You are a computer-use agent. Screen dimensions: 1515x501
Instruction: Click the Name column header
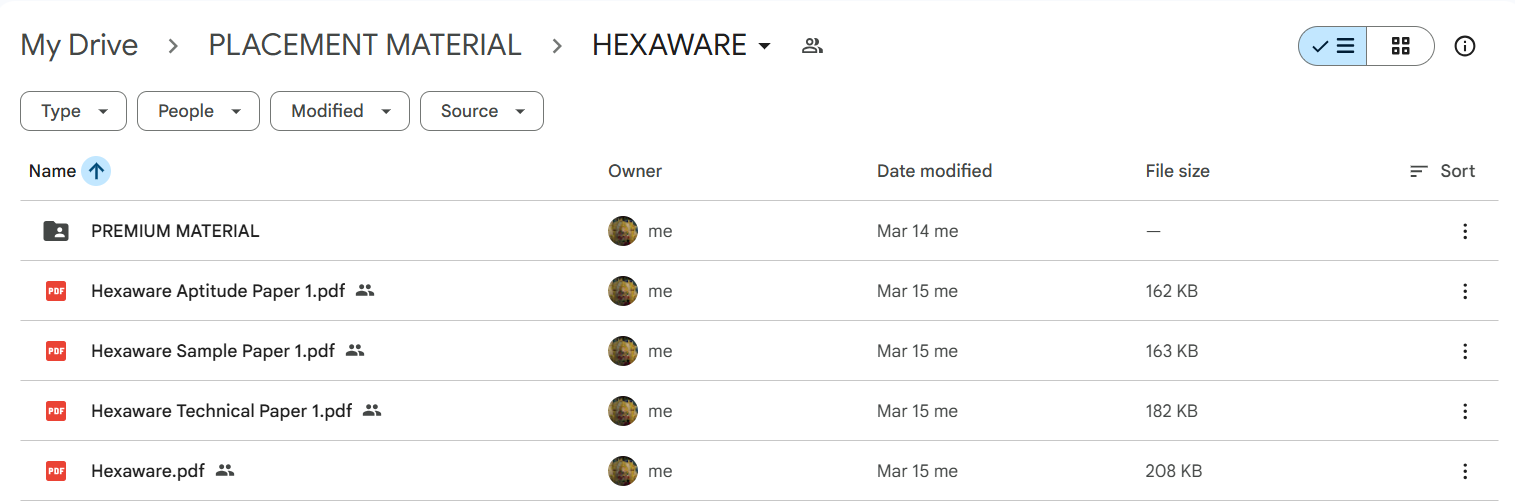(x=52, y=171)
